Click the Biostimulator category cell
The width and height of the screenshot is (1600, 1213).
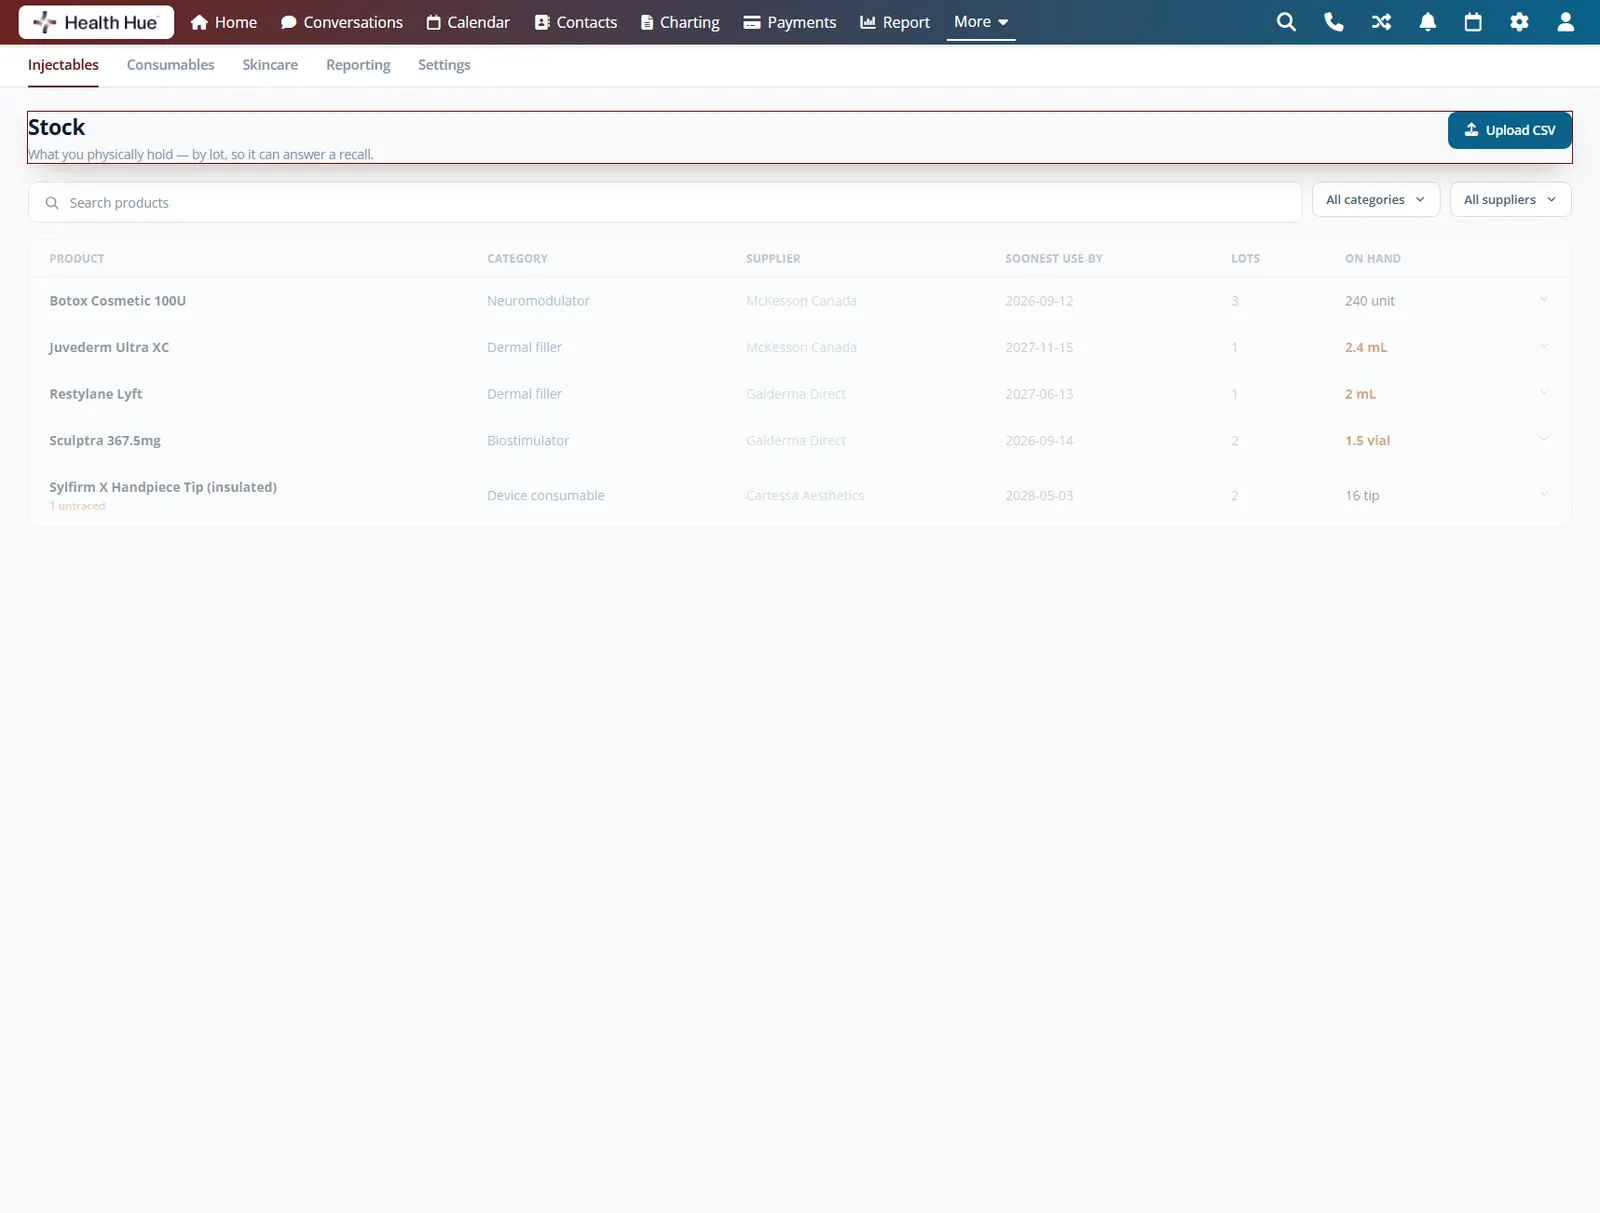click(x=528, y=441)
